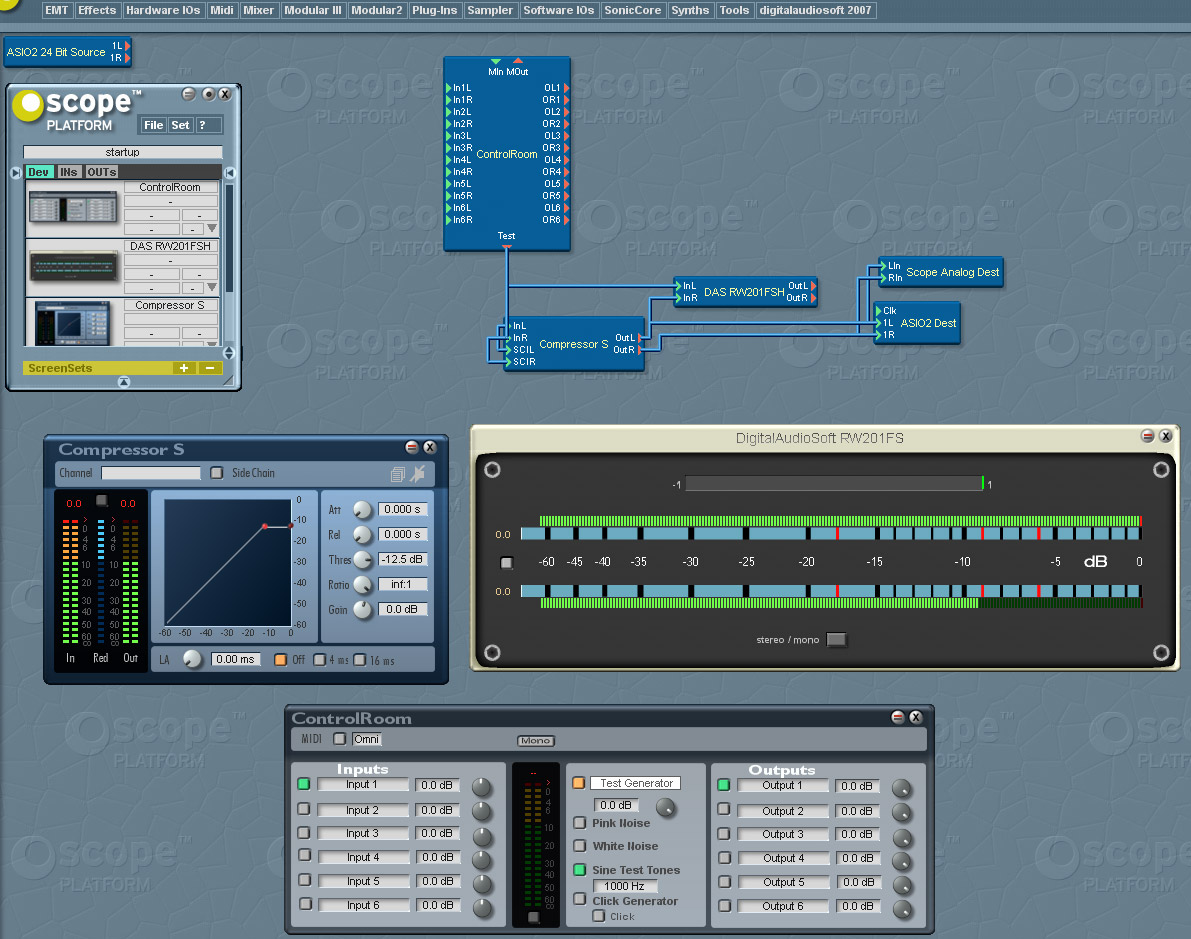Click the -1 to 1 correlation bar in RW201FS

[x=834, y=483]
